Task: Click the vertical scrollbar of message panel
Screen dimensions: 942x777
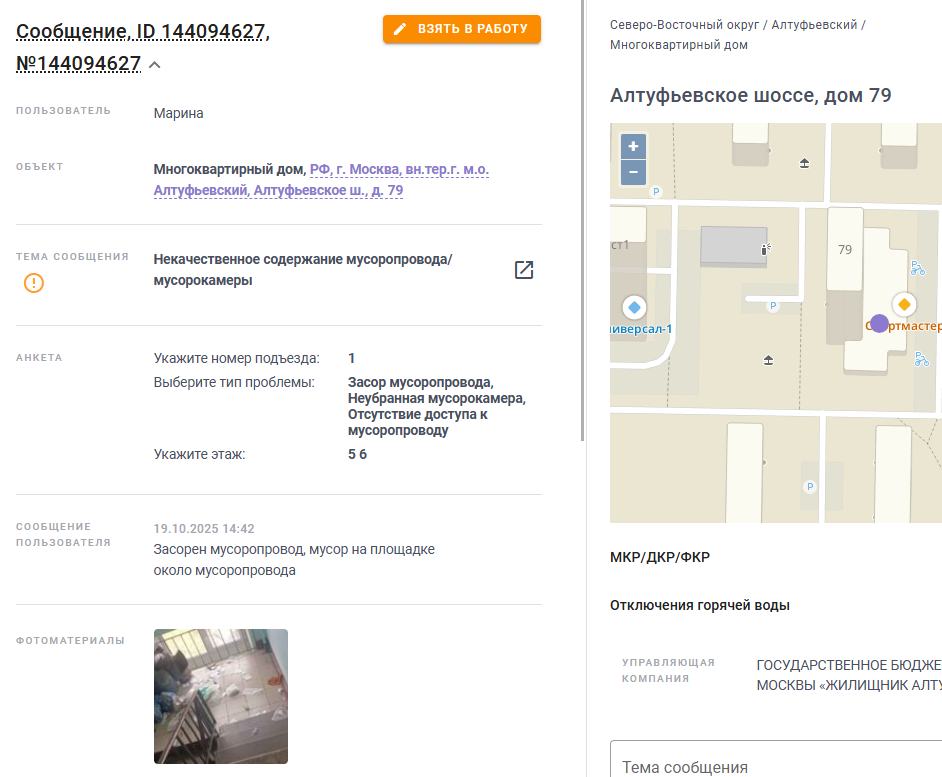Action: [583, 221]
